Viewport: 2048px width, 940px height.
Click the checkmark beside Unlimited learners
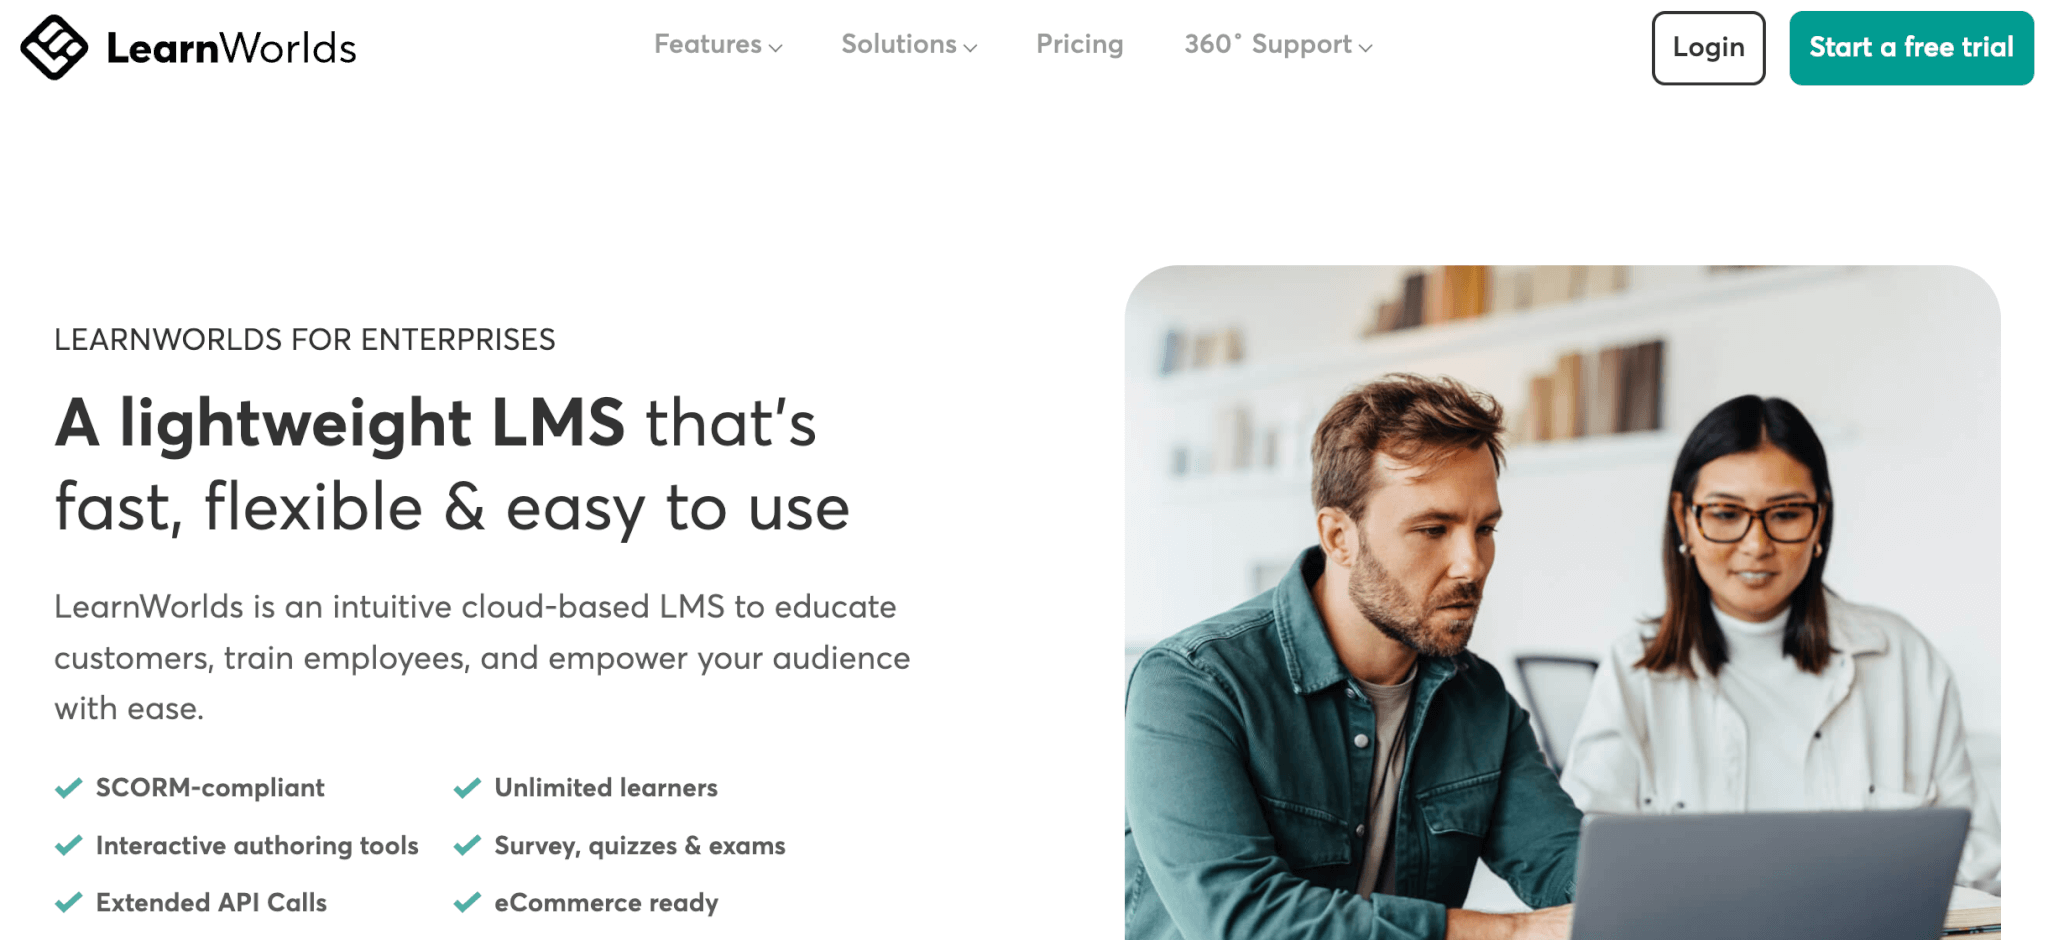pyautogui.click(x=467, y=788)
